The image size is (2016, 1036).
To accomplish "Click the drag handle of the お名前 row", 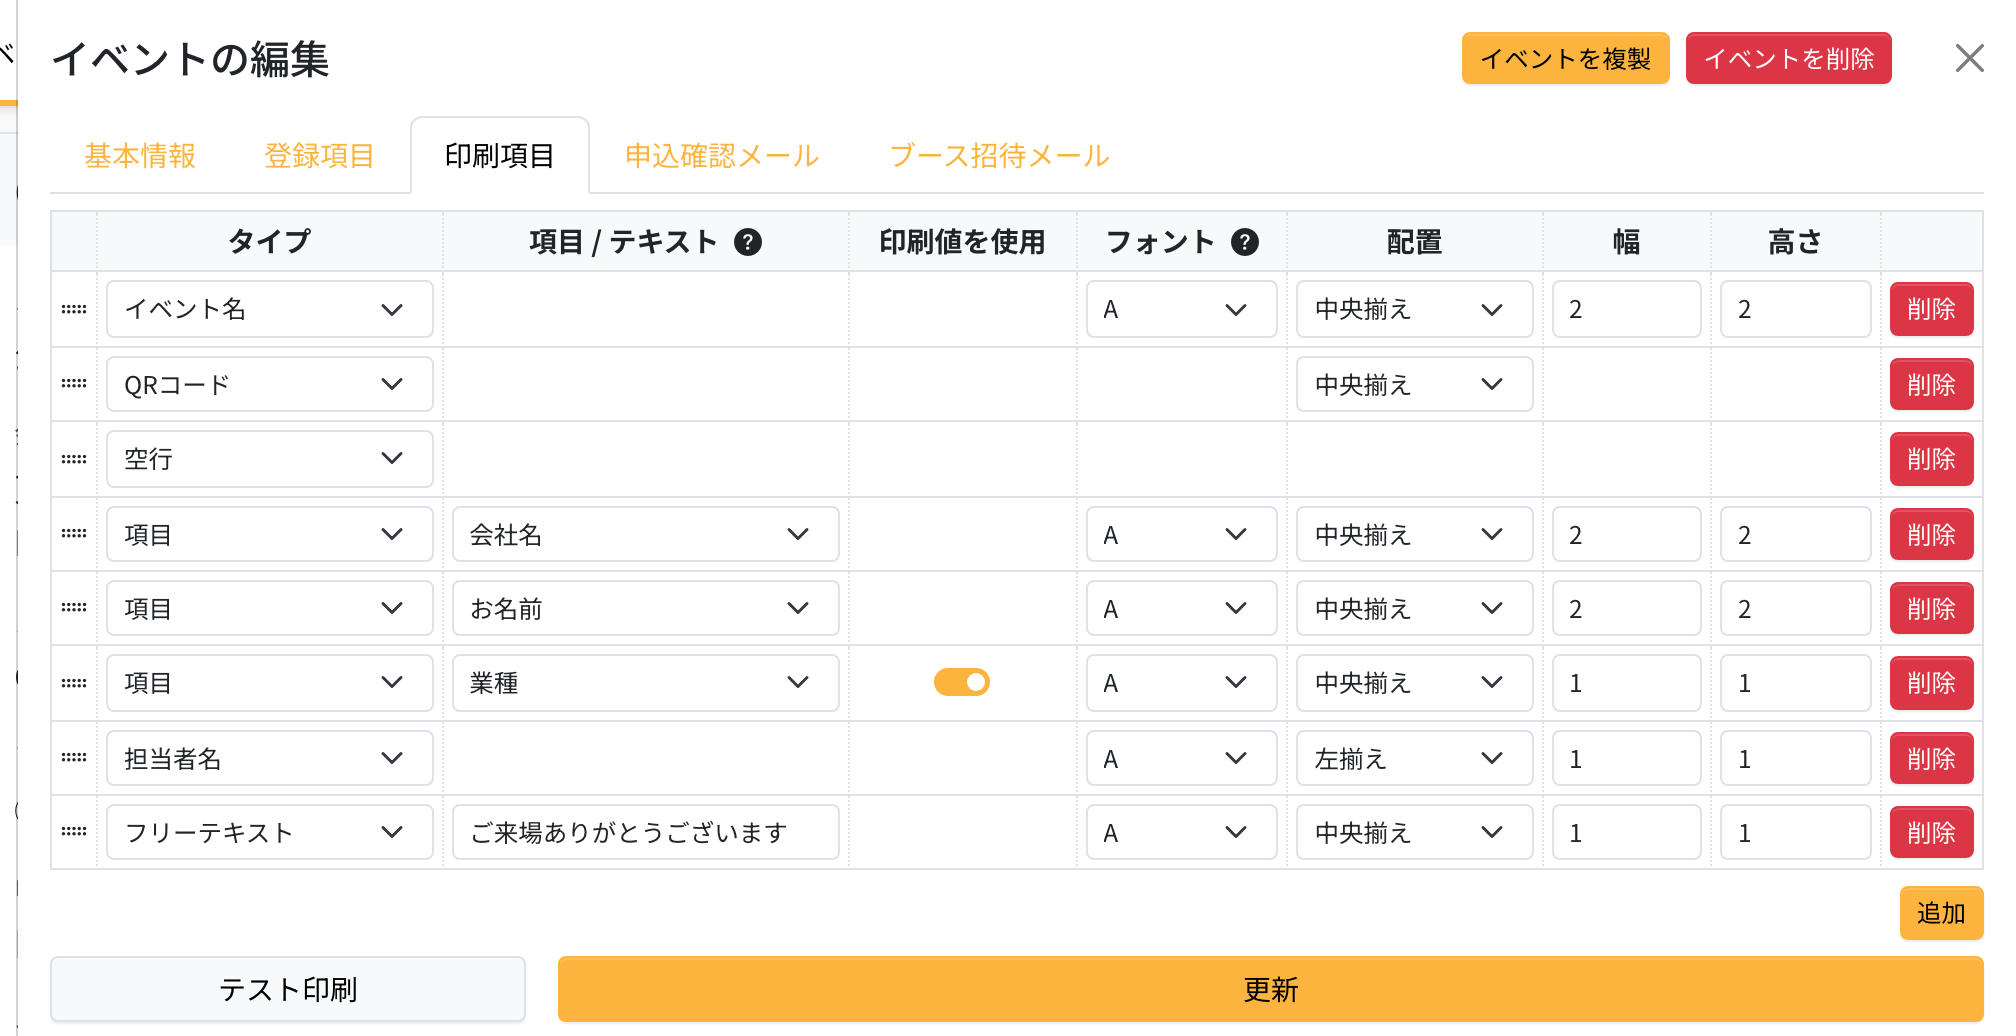I will [x=74, y=608].
